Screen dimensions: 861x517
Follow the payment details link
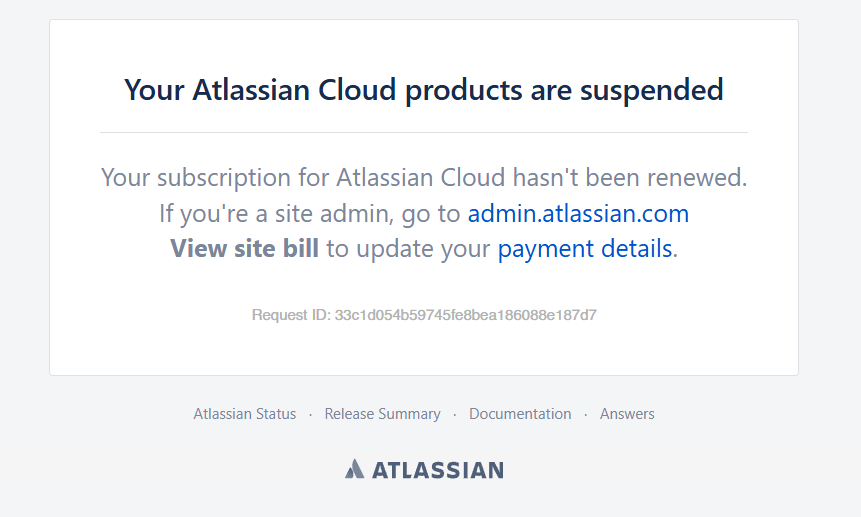click(x=585, y=249)
